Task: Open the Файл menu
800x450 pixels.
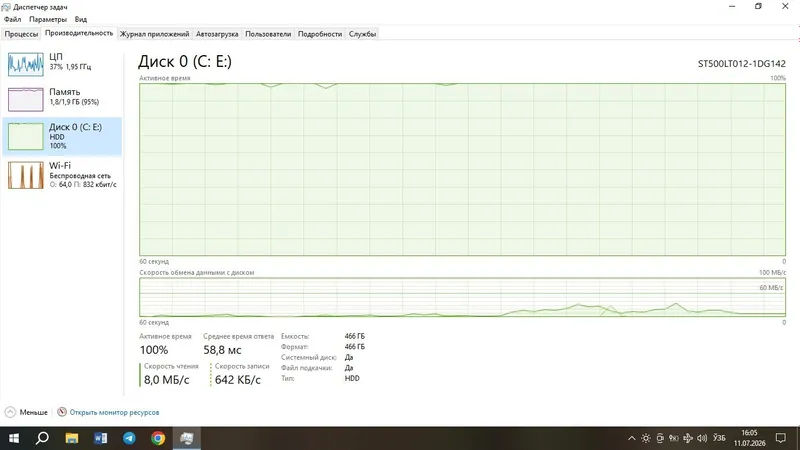Action: 12,19
